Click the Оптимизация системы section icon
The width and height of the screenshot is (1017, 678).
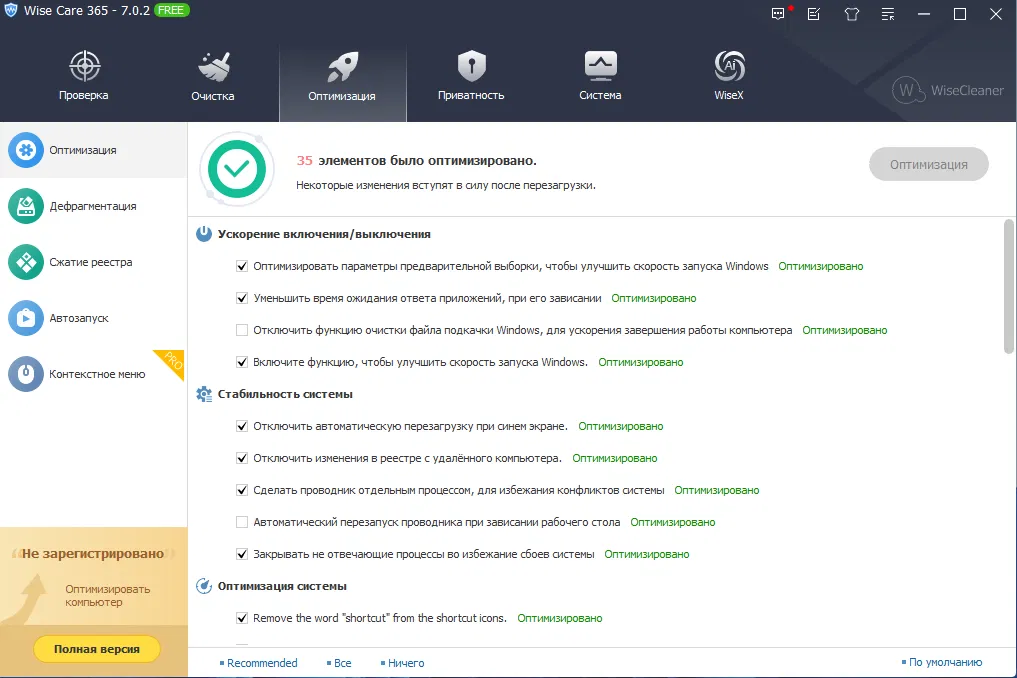204,586
